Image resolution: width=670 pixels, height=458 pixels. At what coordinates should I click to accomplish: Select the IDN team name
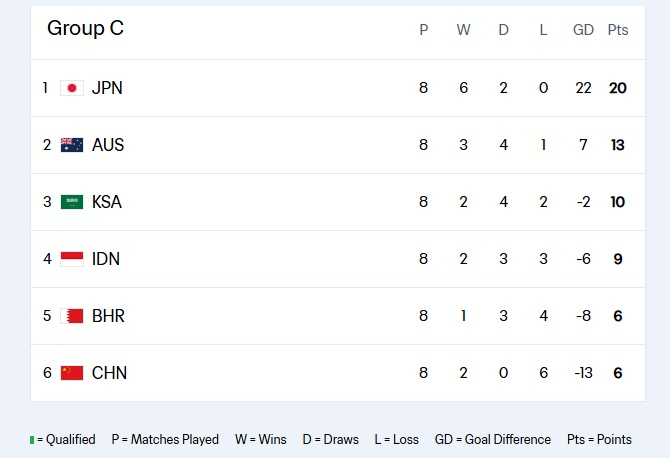click(106, 259)
